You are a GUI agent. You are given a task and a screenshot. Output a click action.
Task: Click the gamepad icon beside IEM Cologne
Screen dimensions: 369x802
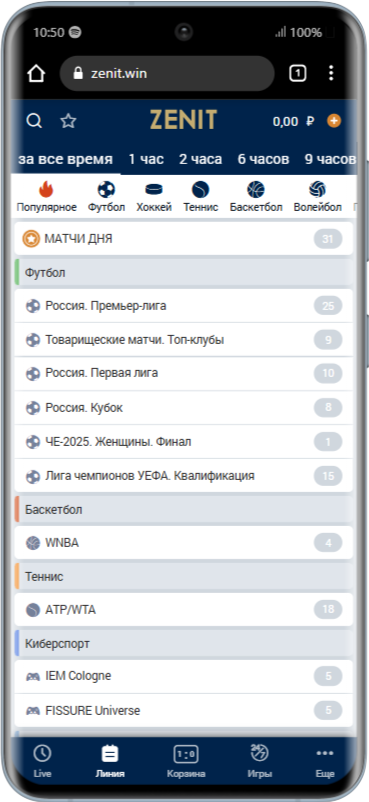33,676
